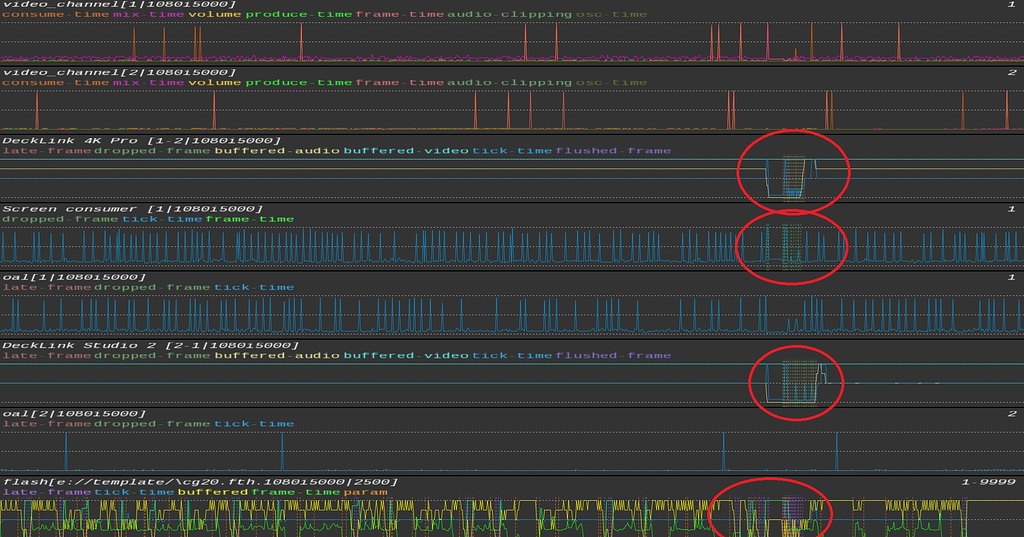Click flushed-frame legend under DeckLink Studio 2
The image size is (1024, 537).
(x=613, y=355)
